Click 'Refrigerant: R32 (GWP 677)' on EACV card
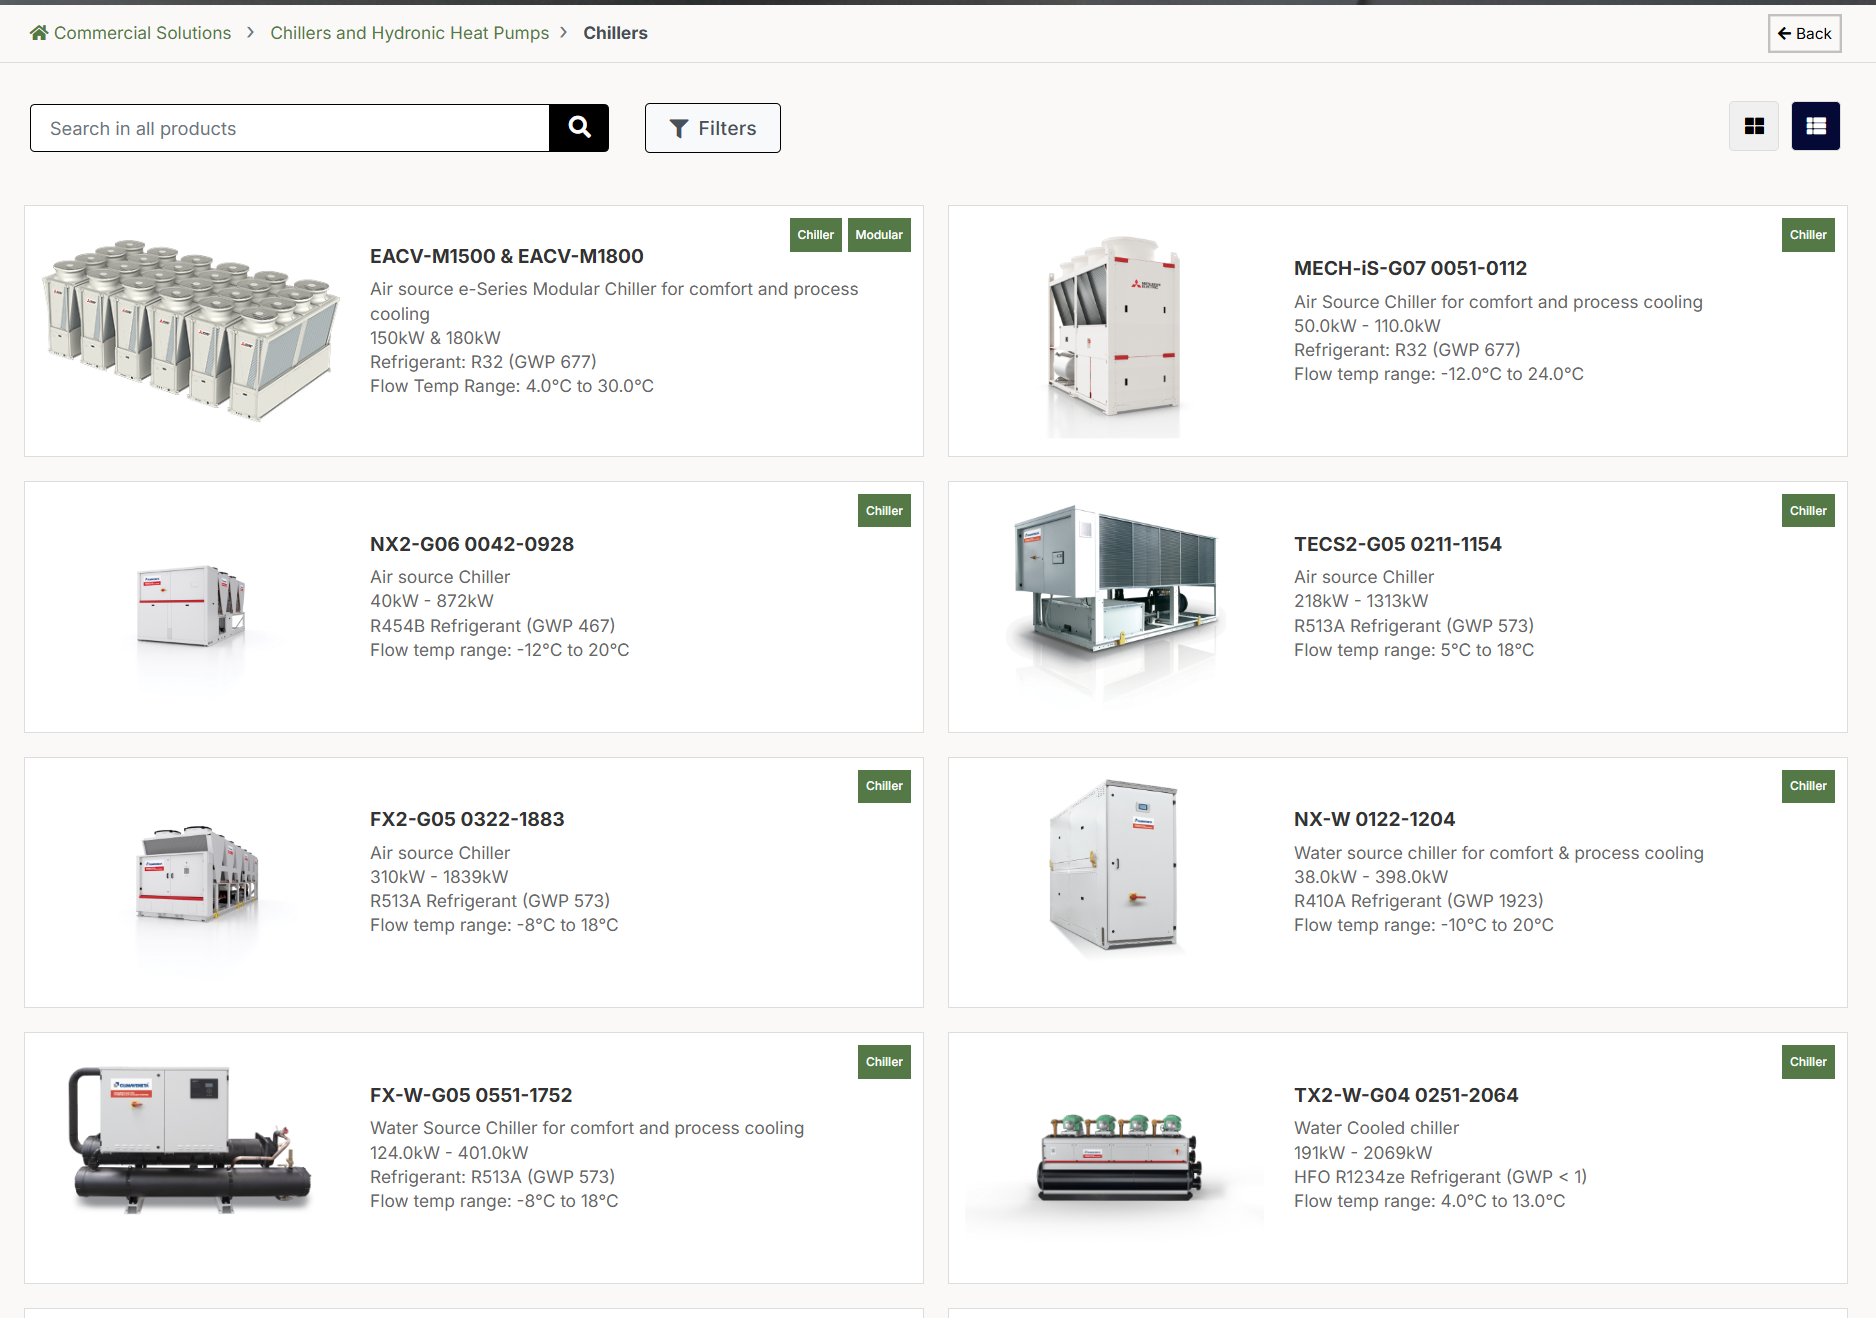 click(x=483, y=362)
